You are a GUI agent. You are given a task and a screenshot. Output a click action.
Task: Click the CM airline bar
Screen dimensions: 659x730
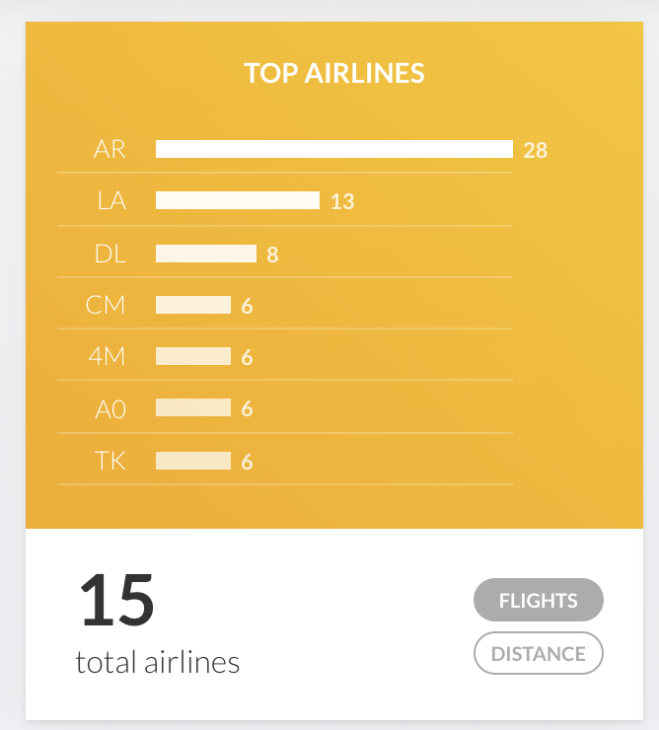pyautogui.click(x=193, y=305)
